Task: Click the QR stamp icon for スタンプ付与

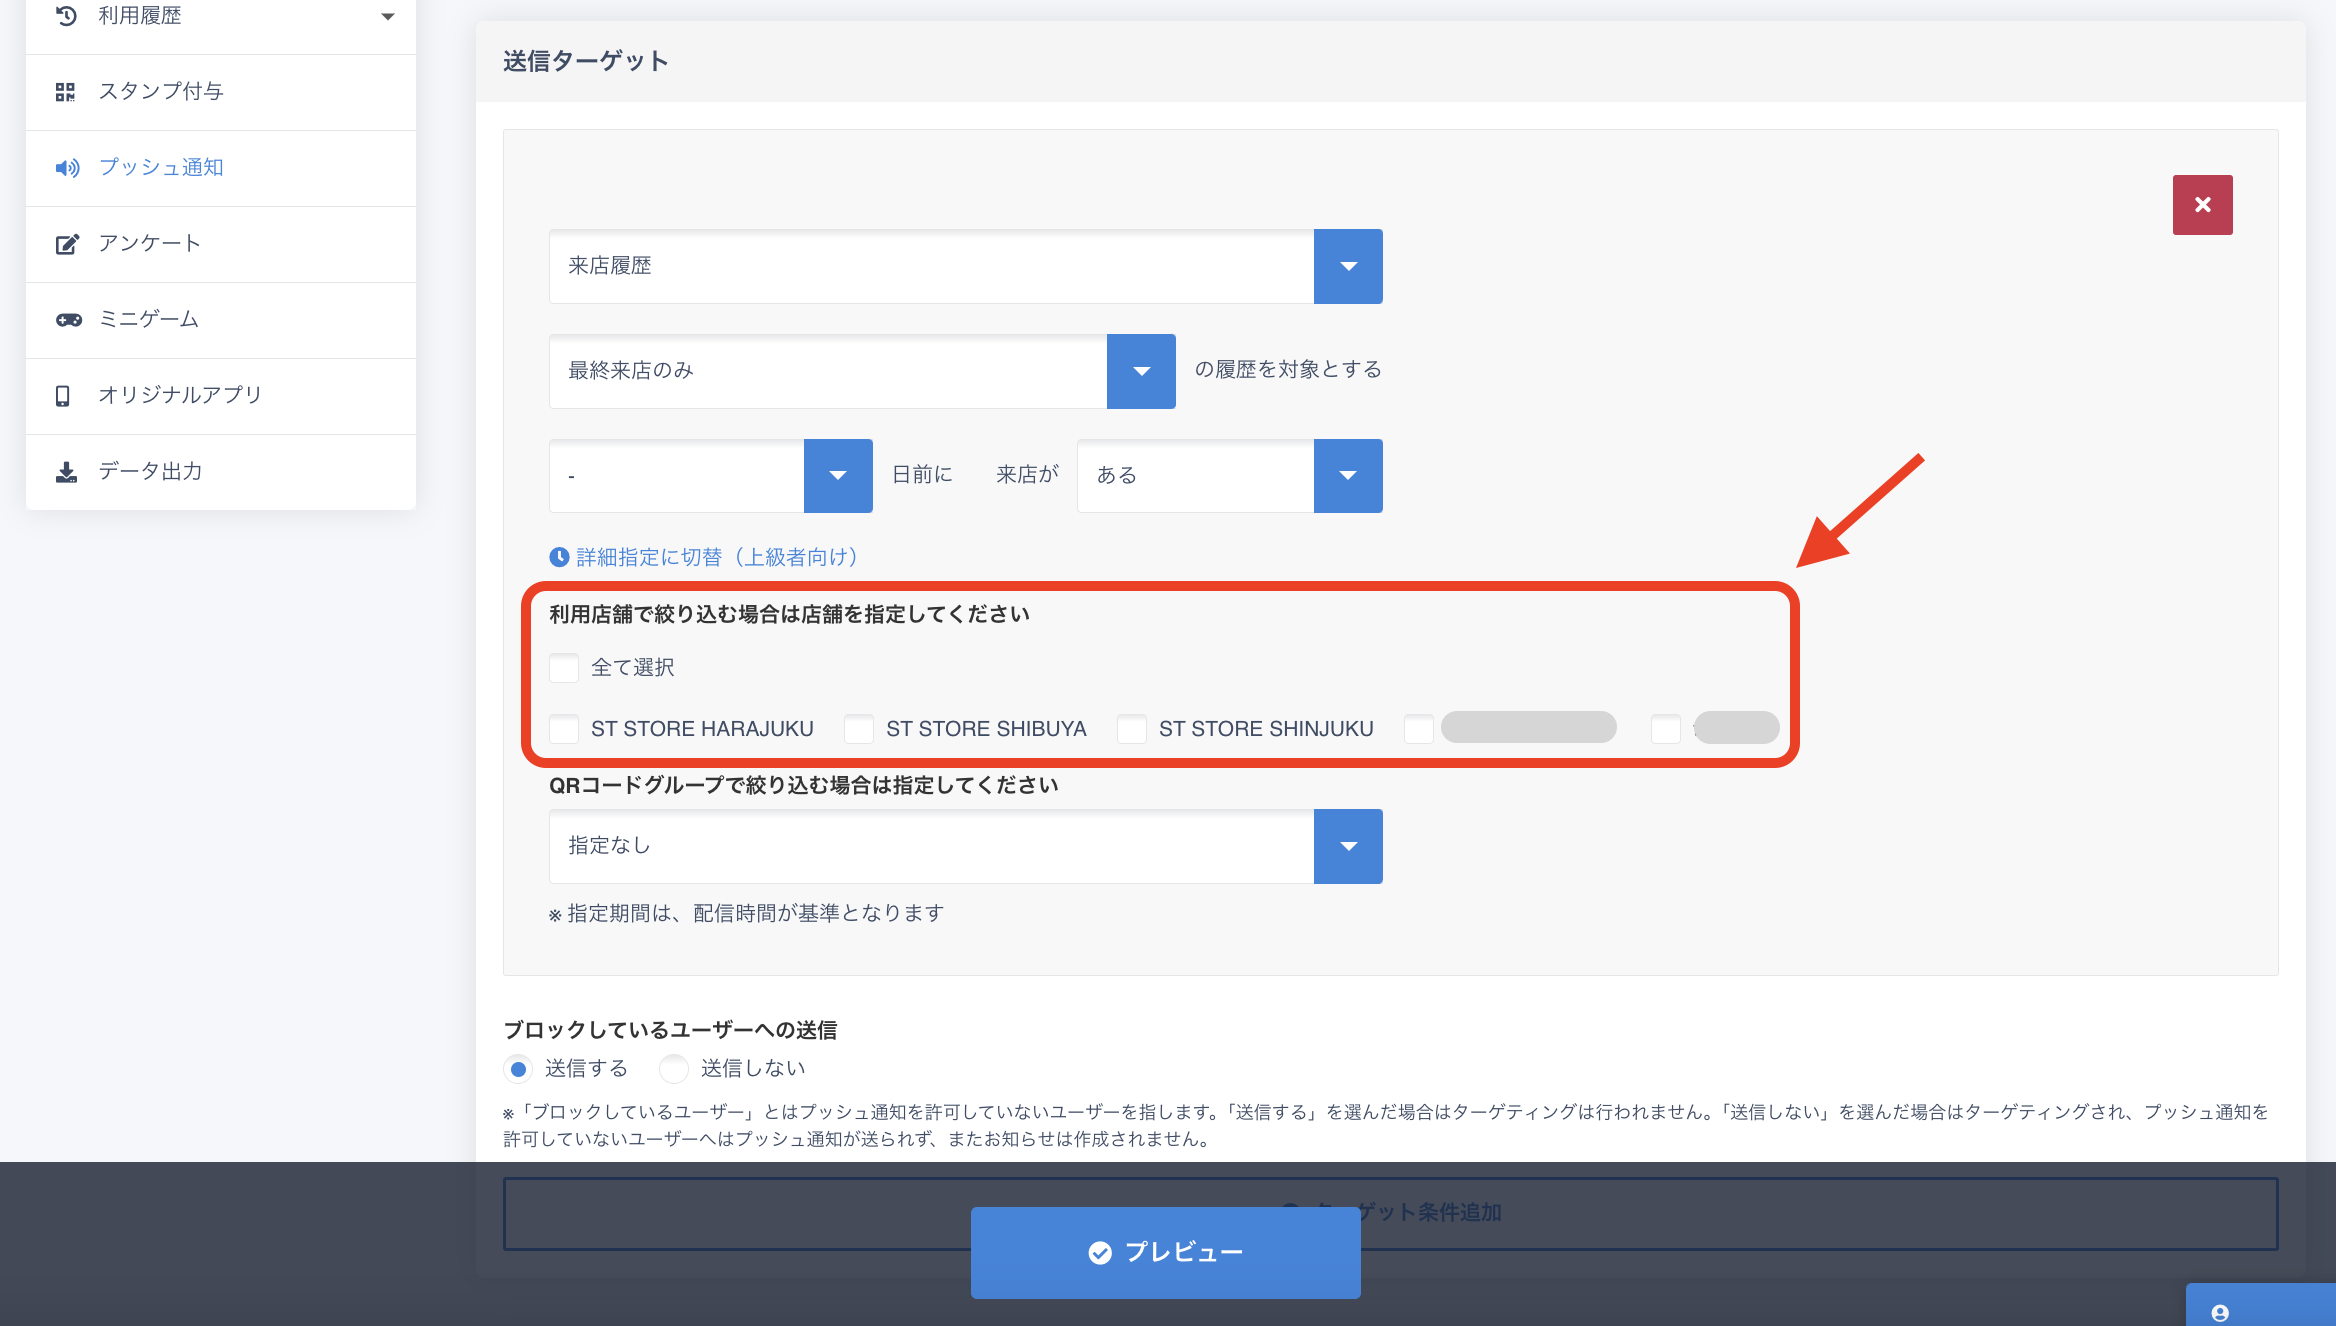Action: tap(66, 92)
